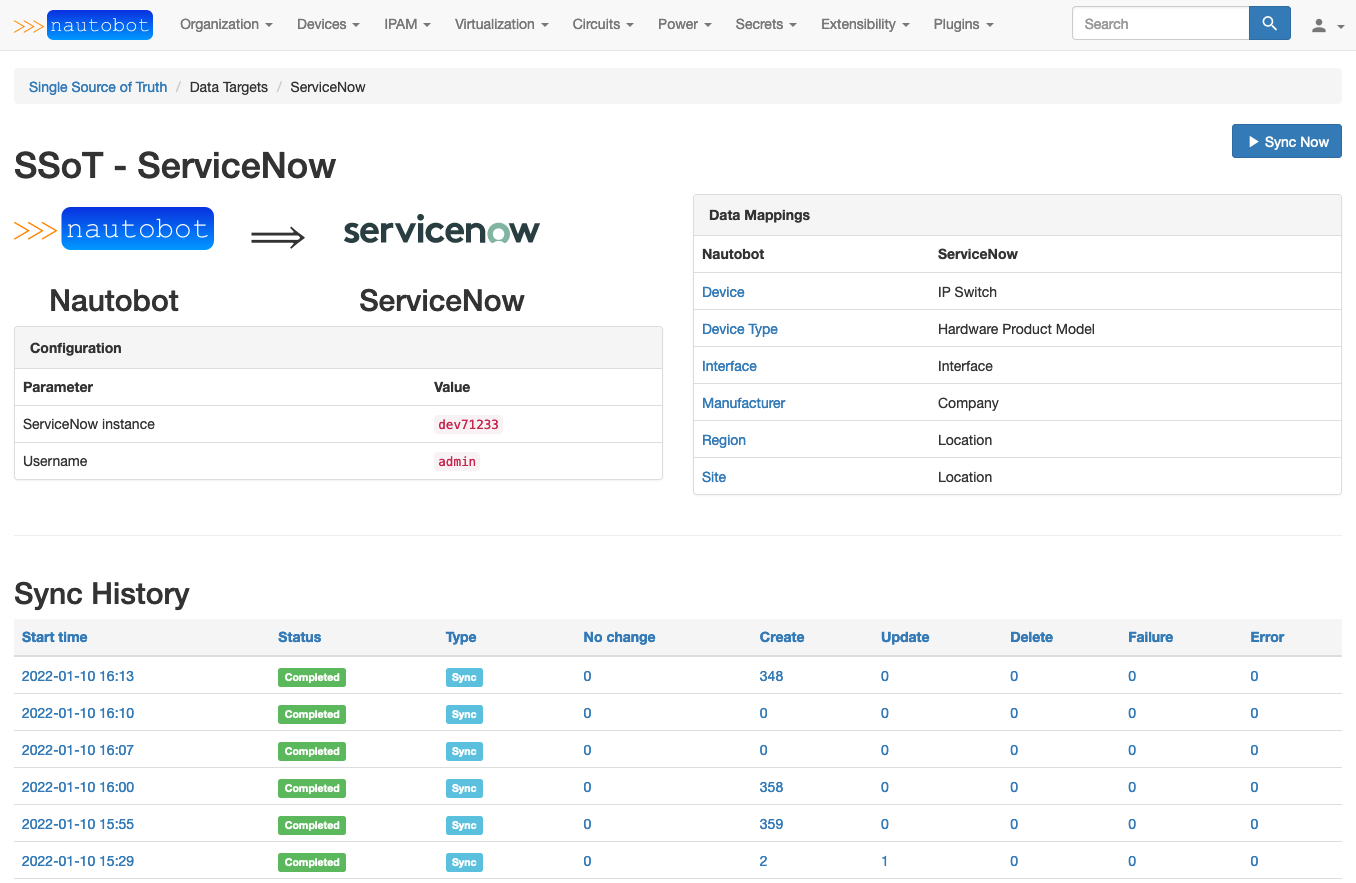This screenshot has width=1356, height=883.
Task: Click Completed status badge for 16:00 sync
Action: (x=312, y=788)
